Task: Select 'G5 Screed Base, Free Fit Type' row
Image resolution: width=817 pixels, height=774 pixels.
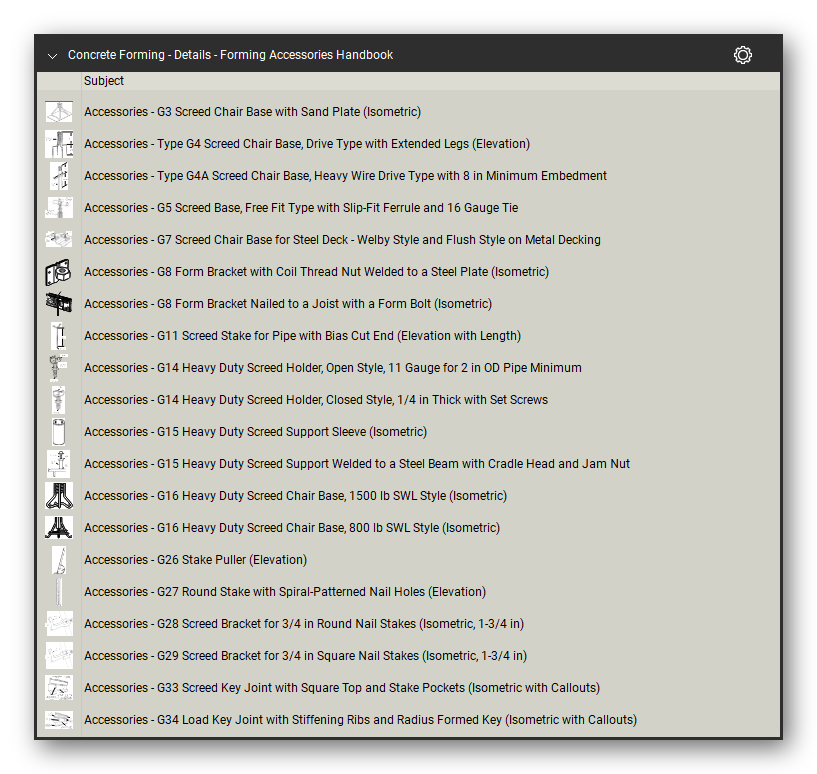Action: [408, 207]
